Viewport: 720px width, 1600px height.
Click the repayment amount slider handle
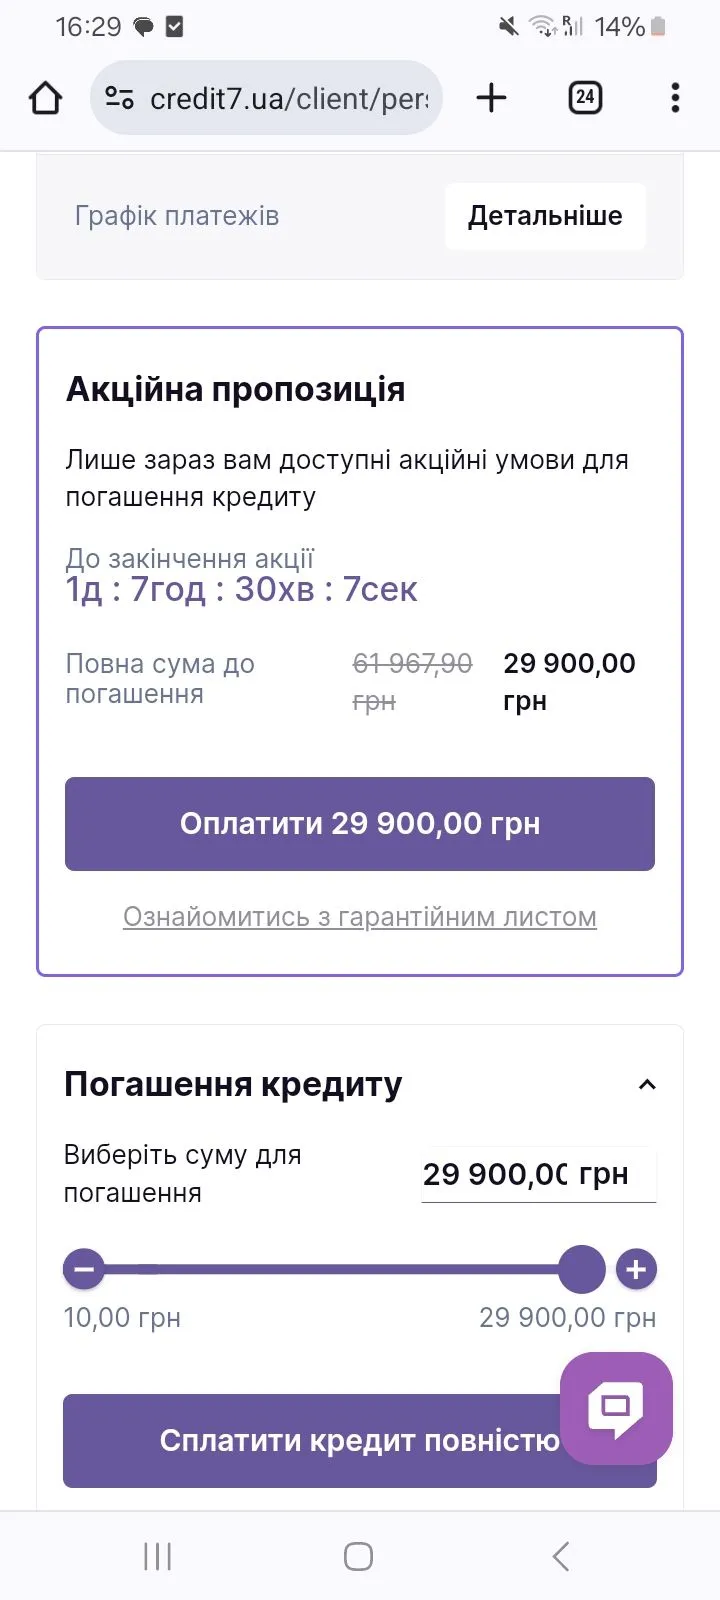[x=581, y=1270]
